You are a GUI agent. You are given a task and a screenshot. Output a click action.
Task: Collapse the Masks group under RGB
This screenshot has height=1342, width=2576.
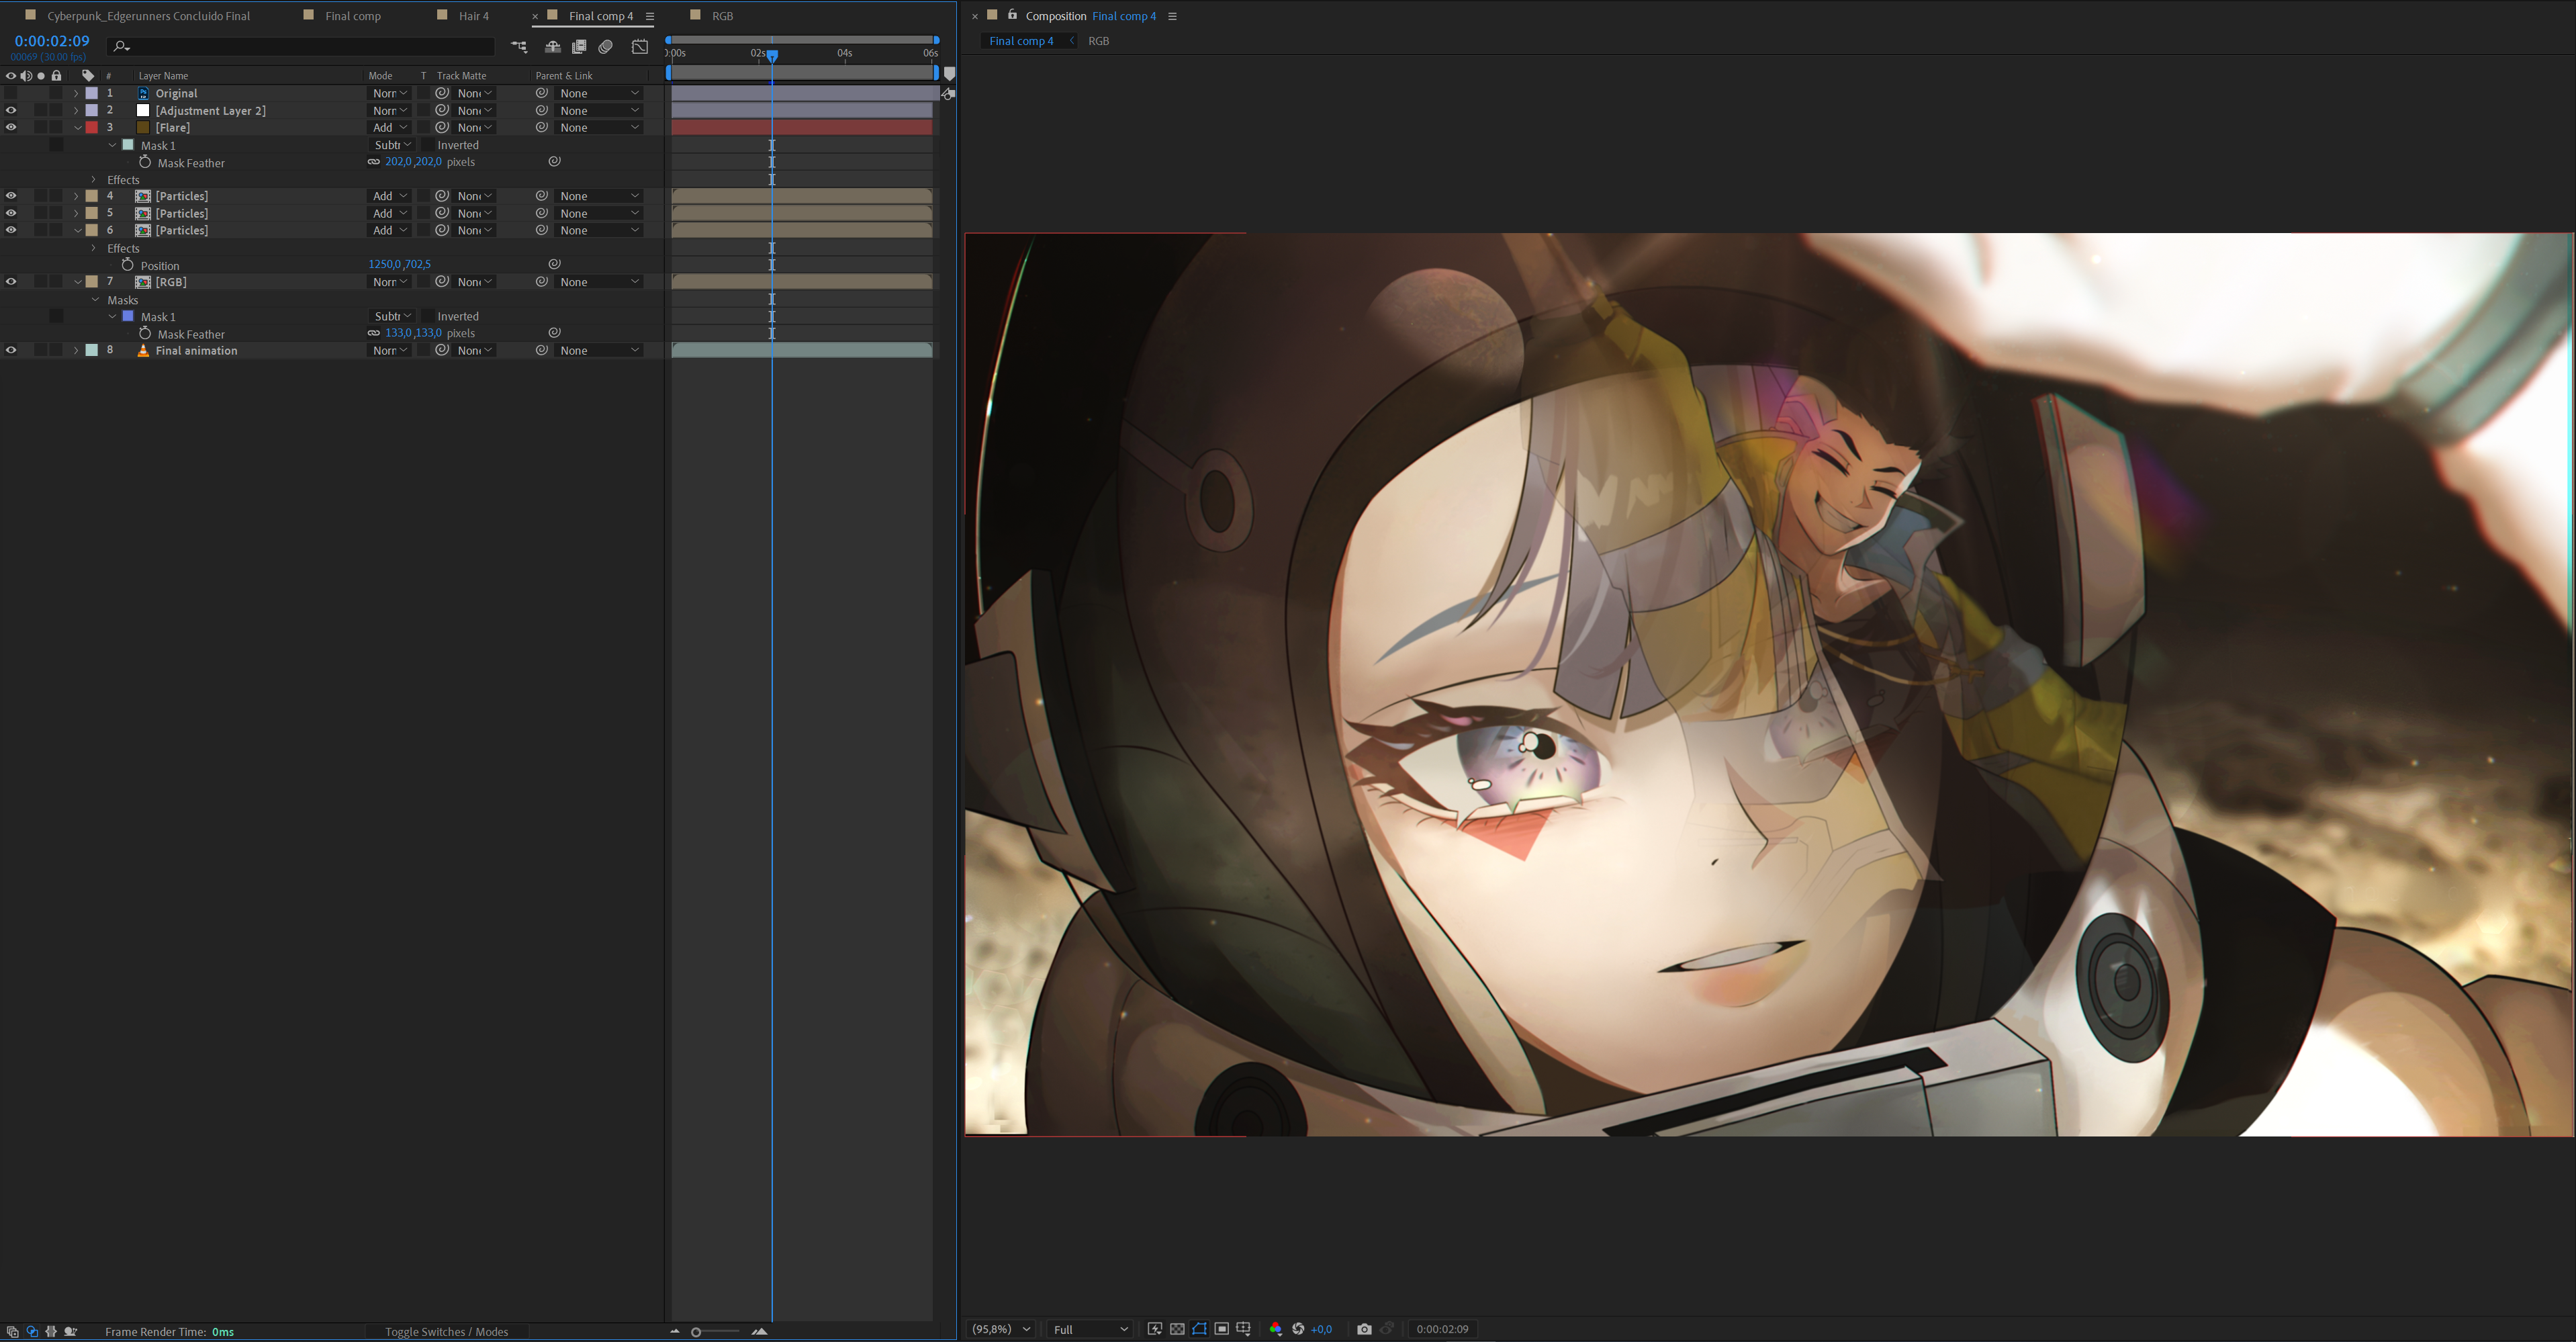coord(95,300)
